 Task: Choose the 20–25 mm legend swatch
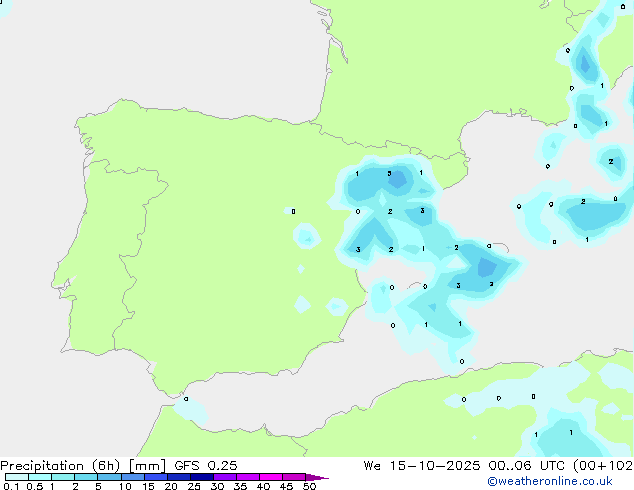tap(179, 477)
